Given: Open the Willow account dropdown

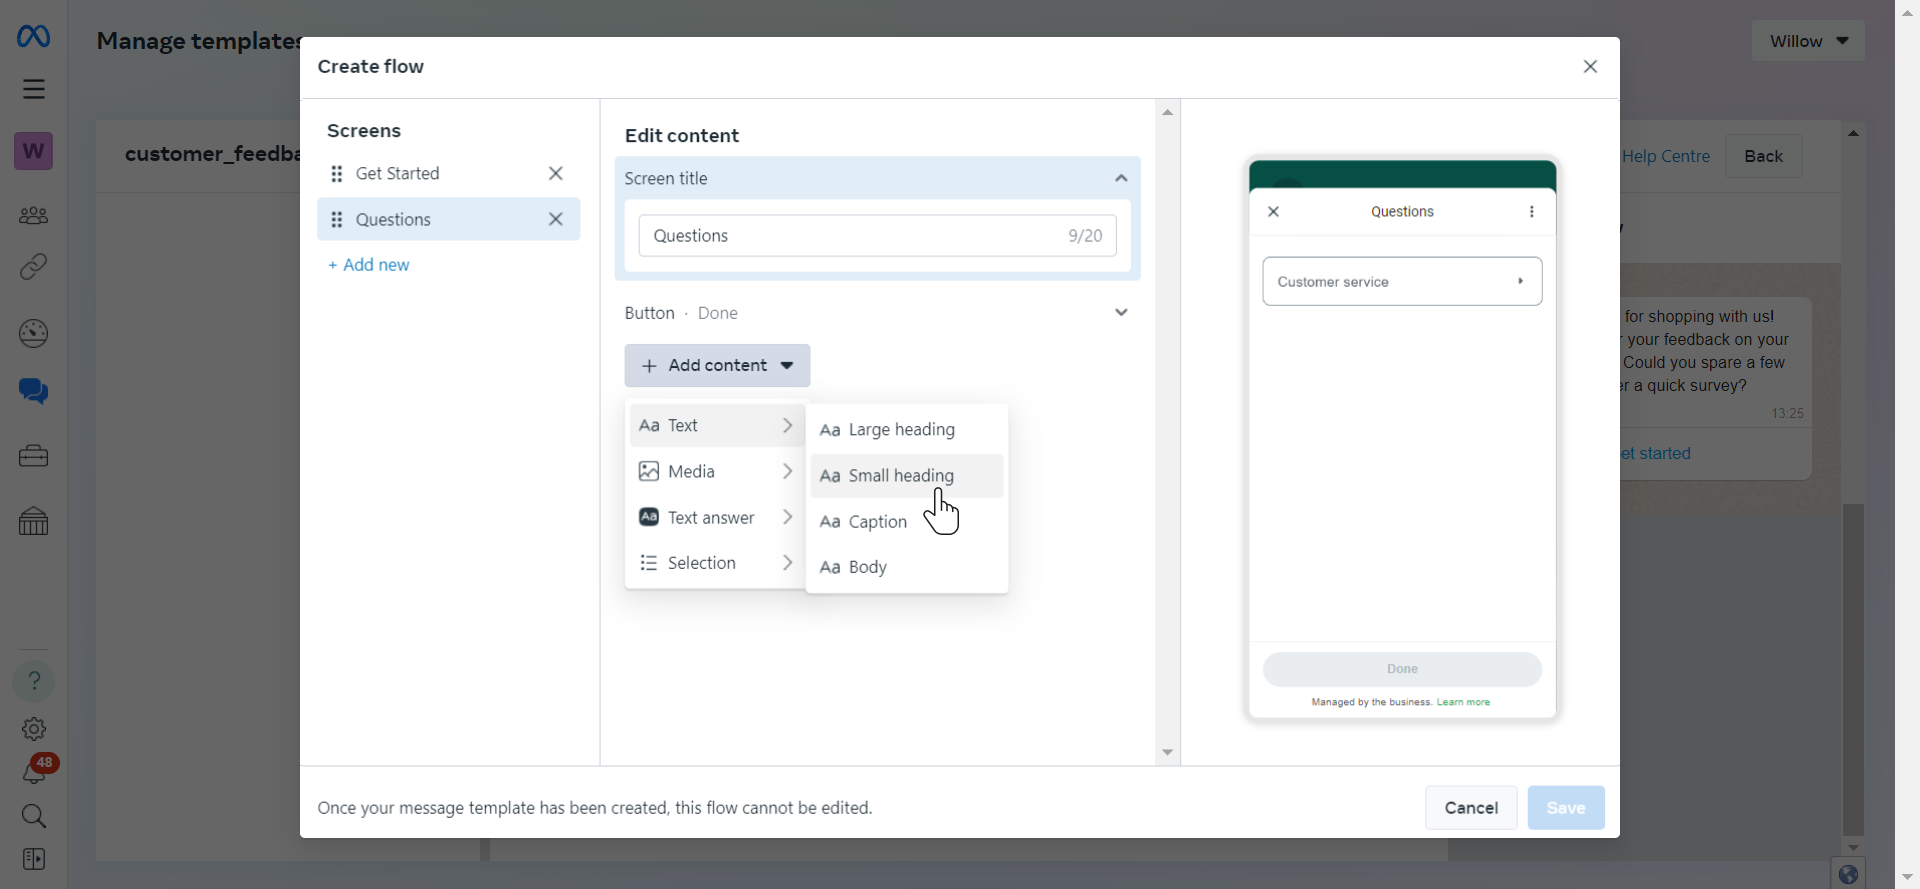Looking at the screenshot, I should pos(1808,41).
